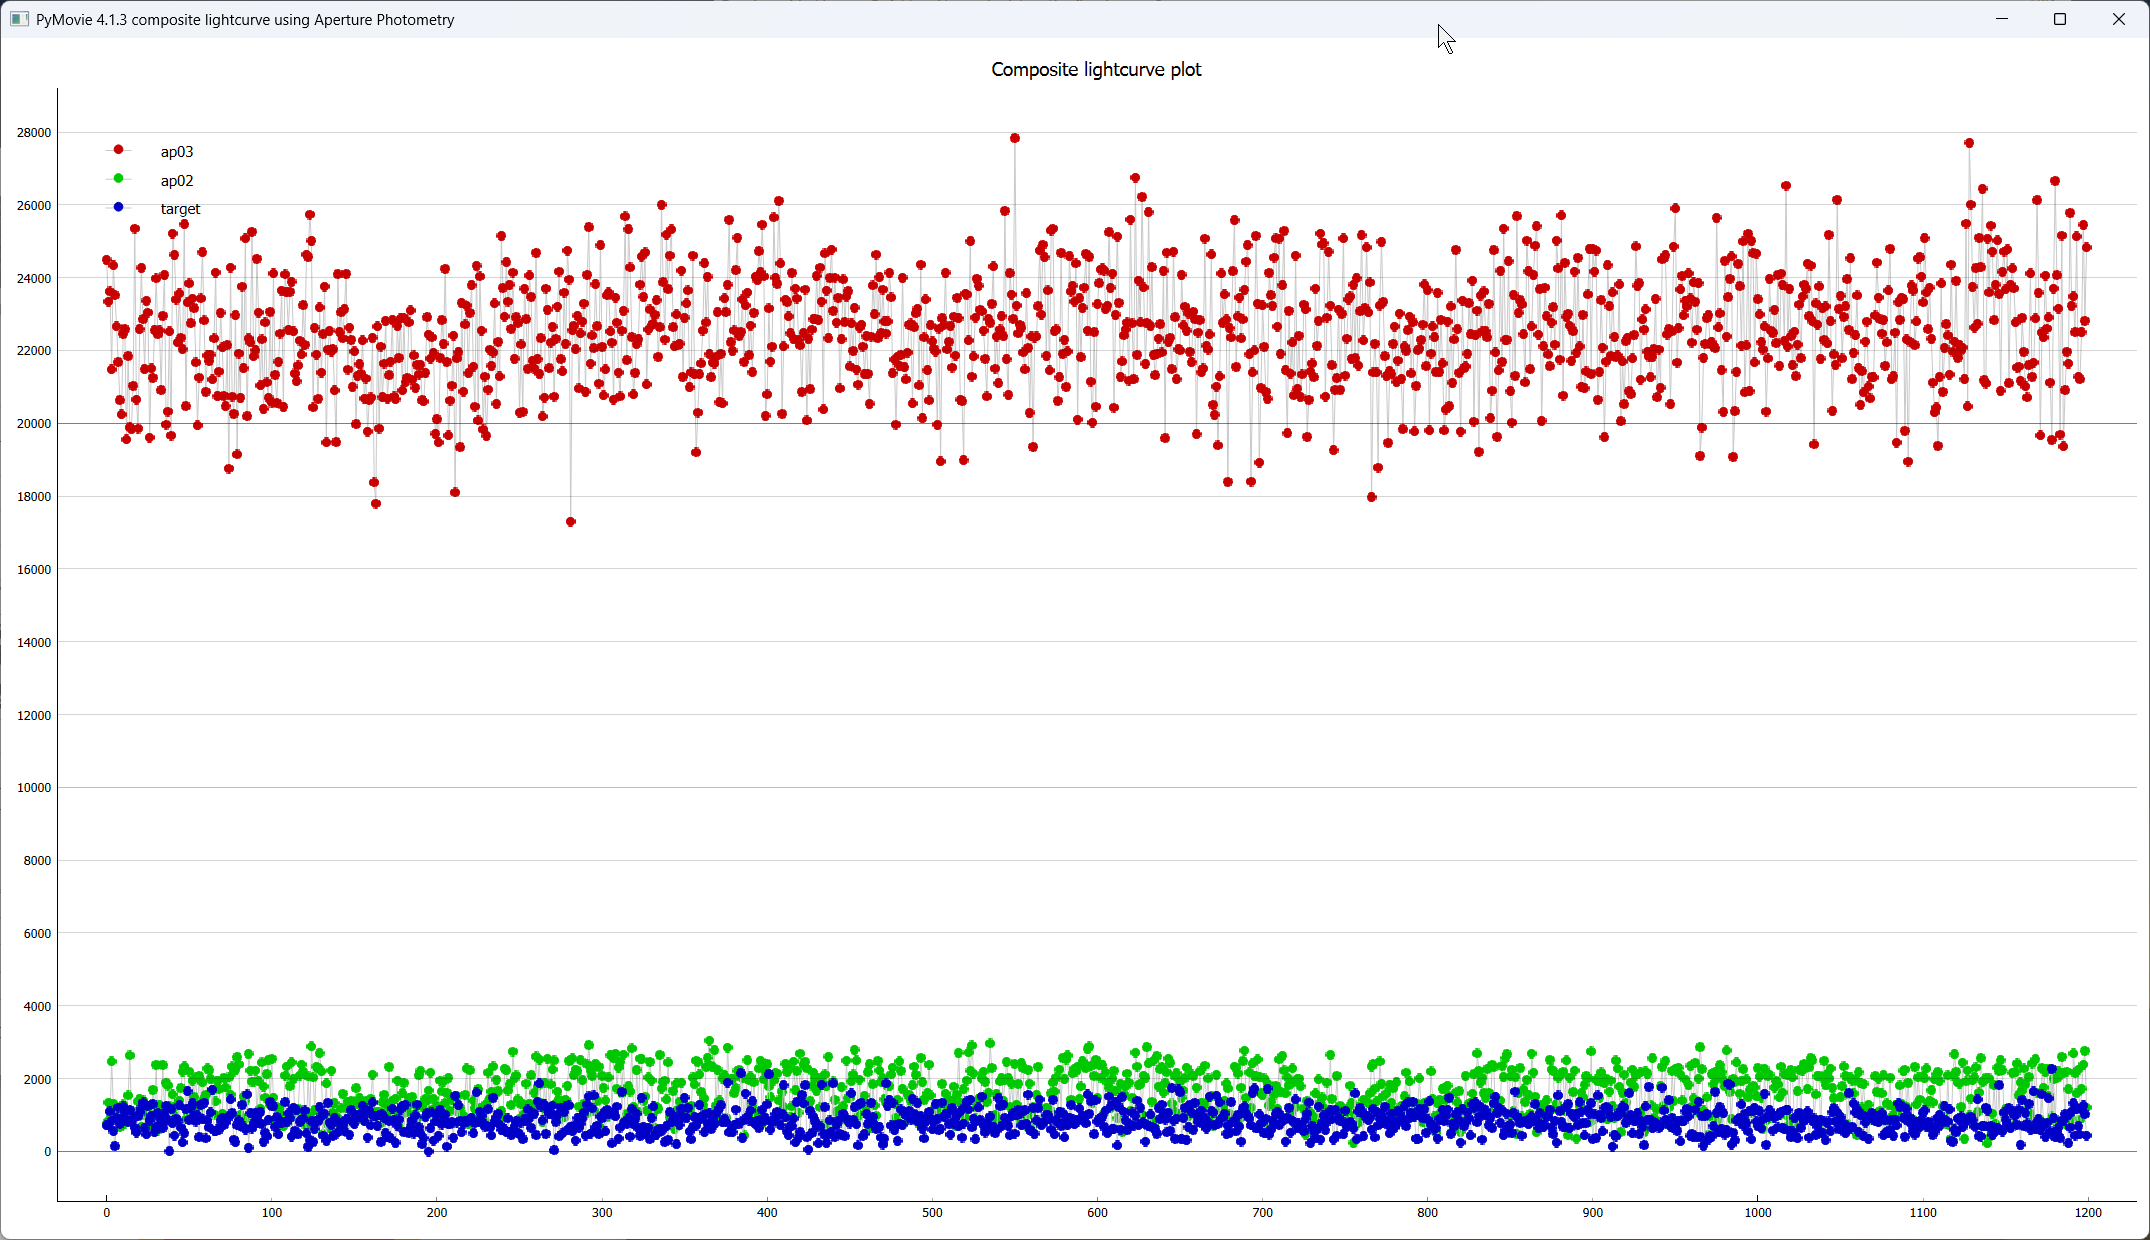Image resolution: width=2150 pixels, height=1240 pixels.
Task: Maximize the PyMovie lightcurve window
Action: click(2060, 19)
